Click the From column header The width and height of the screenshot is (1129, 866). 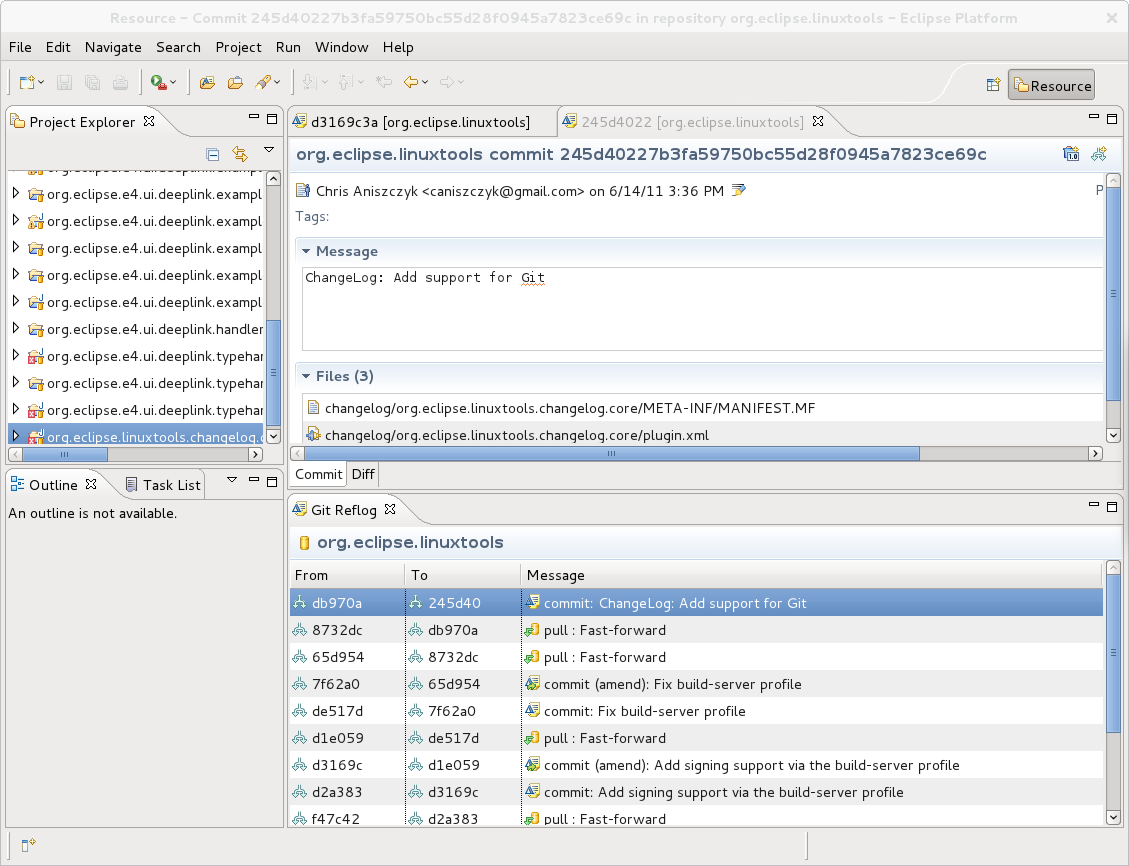coord(347,575)
